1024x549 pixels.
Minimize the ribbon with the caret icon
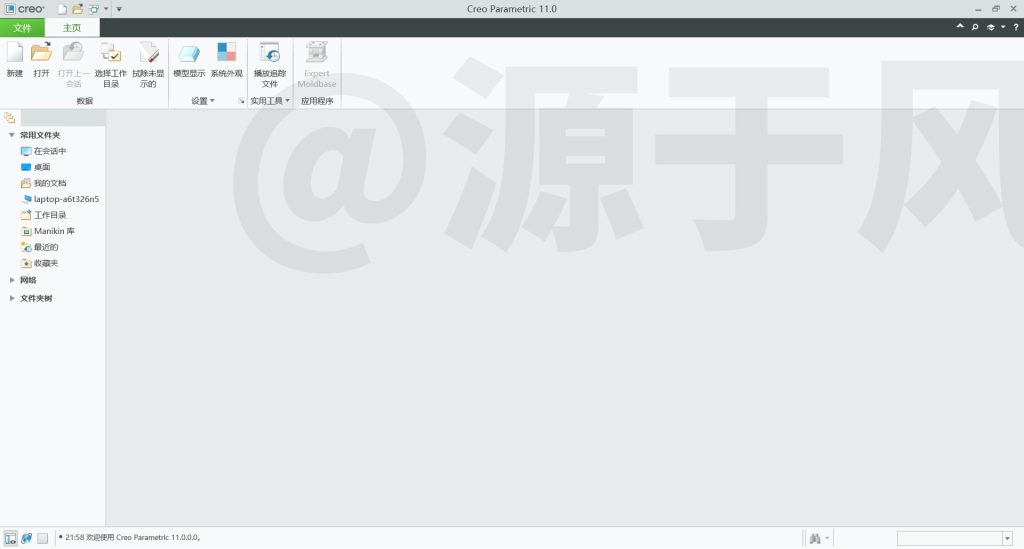[959, 26]
